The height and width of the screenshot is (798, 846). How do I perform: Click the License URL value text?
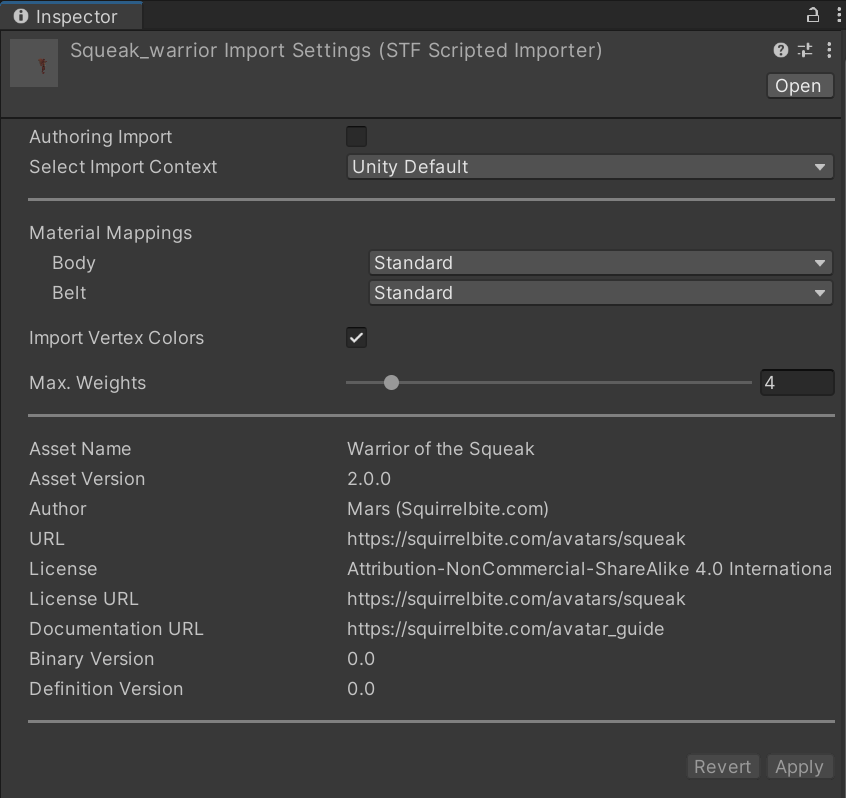[516, 599]
